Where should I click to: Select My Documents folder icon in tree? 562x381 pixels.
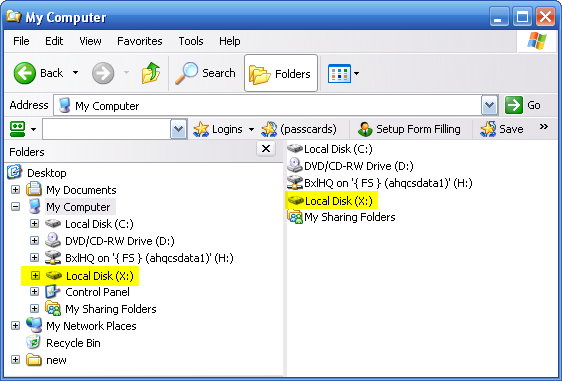click(x=34, y=189)
